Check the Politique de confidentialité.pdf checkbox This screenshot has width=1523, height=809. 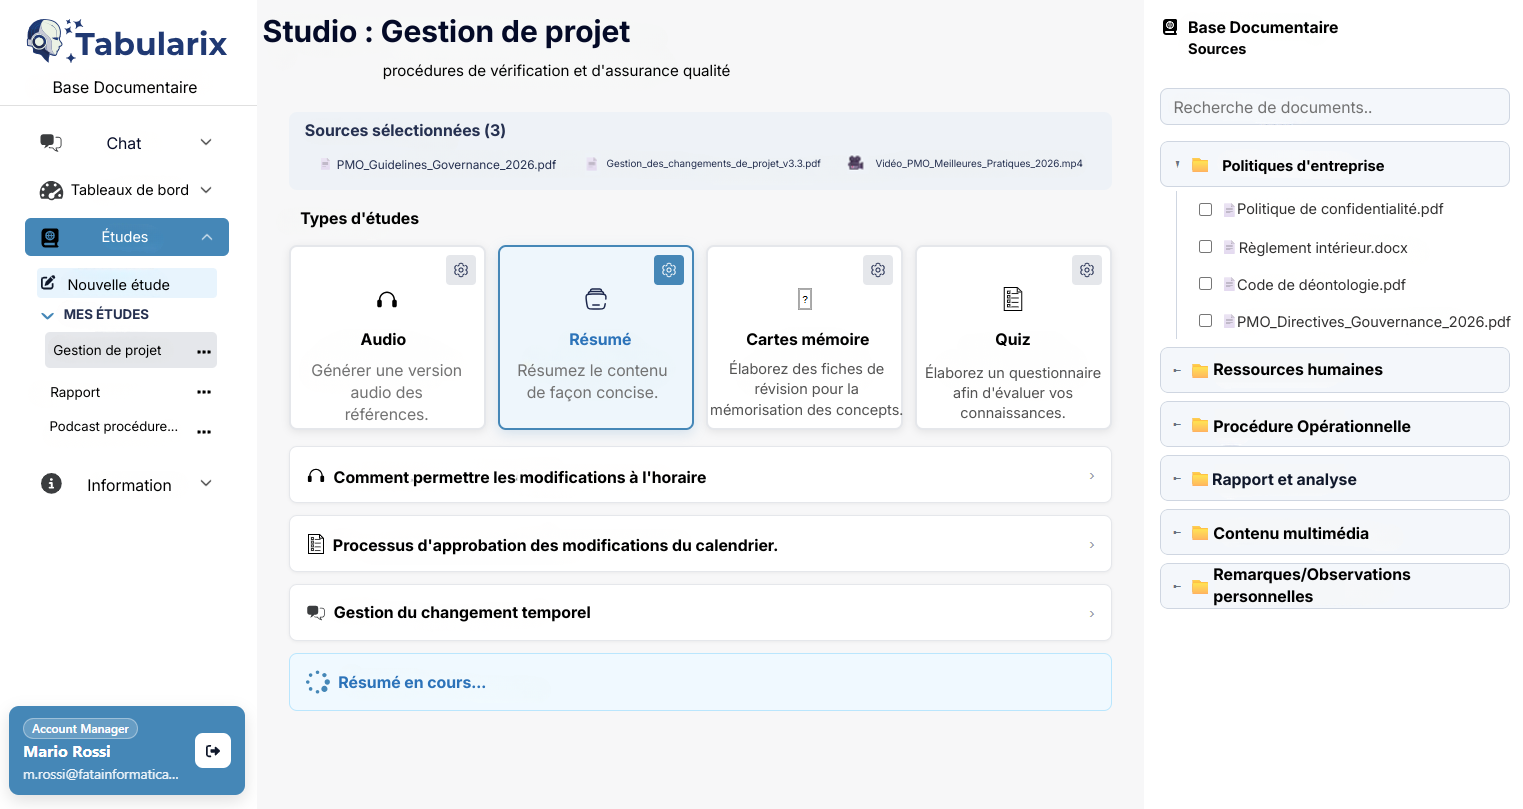coord(1205,210)
